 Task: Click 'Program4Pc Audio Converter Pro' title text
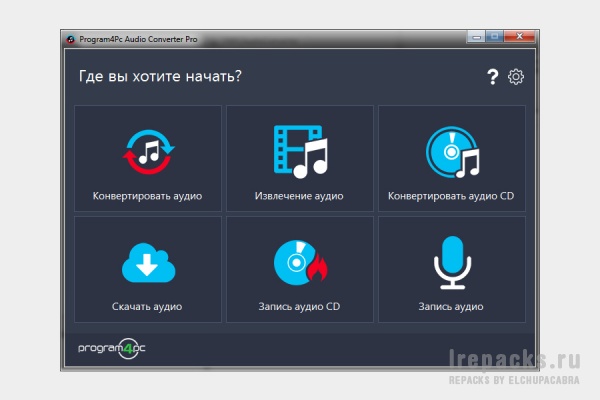[x=139, y=39]
